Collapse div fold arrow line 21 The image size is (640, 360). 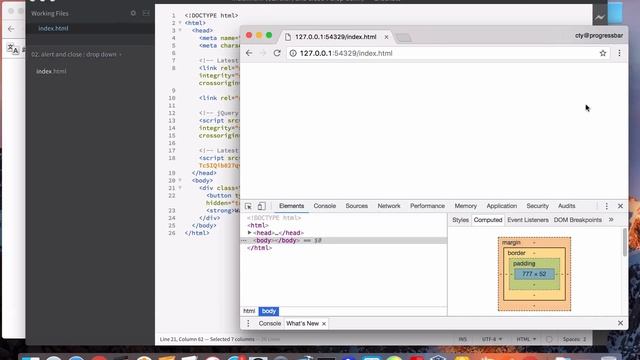(180, 188)
